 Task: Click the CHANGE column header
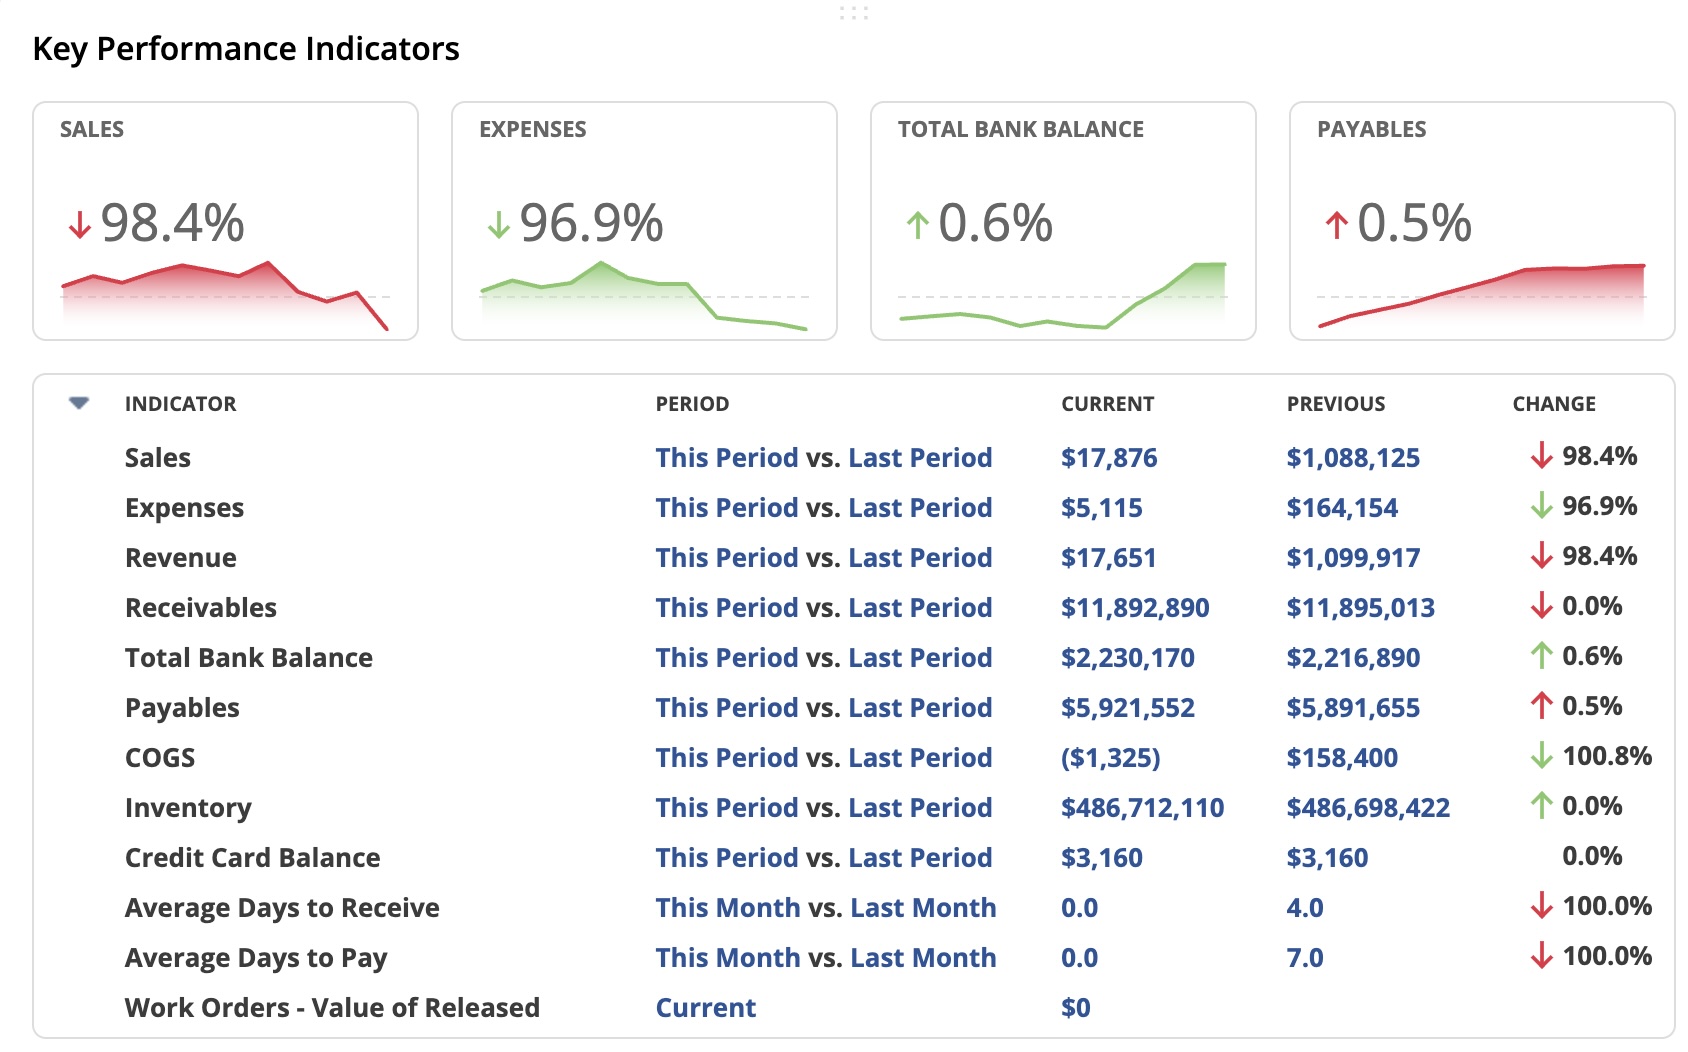(1554, 404)
